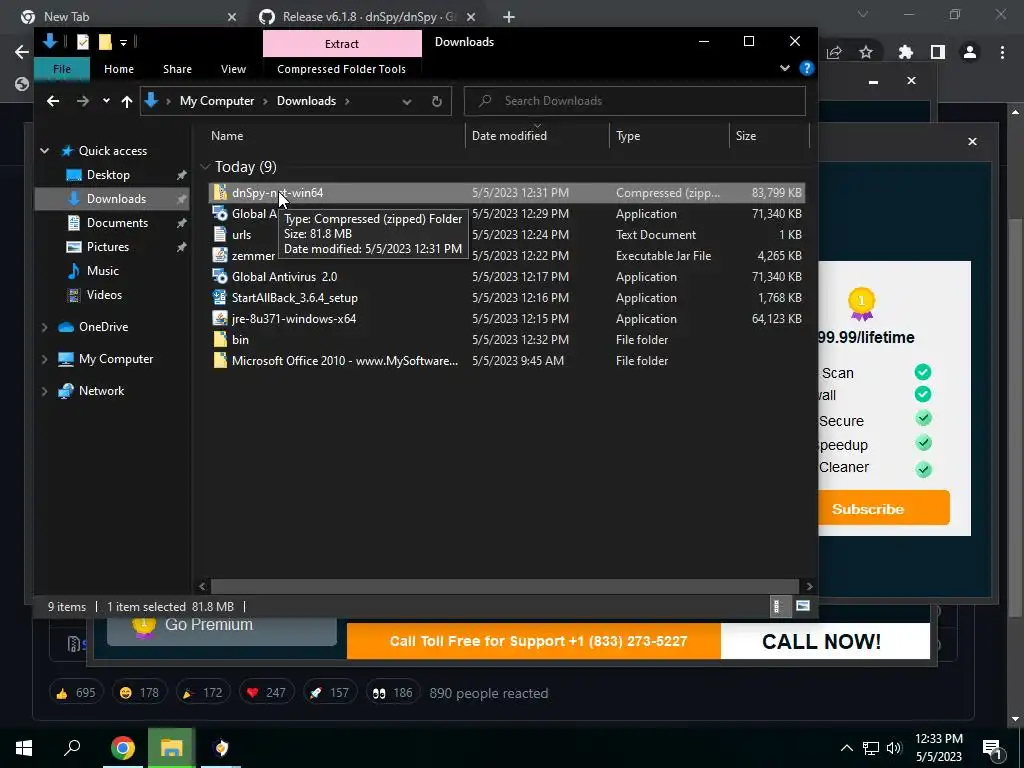This screenshot has height=768, width=1024.
Task: Select the urls text document
Action: pos(241,234)
